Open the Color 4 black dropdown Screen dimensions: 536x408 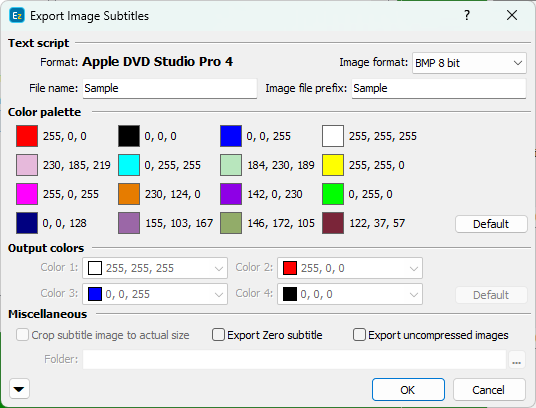(350, 294)
